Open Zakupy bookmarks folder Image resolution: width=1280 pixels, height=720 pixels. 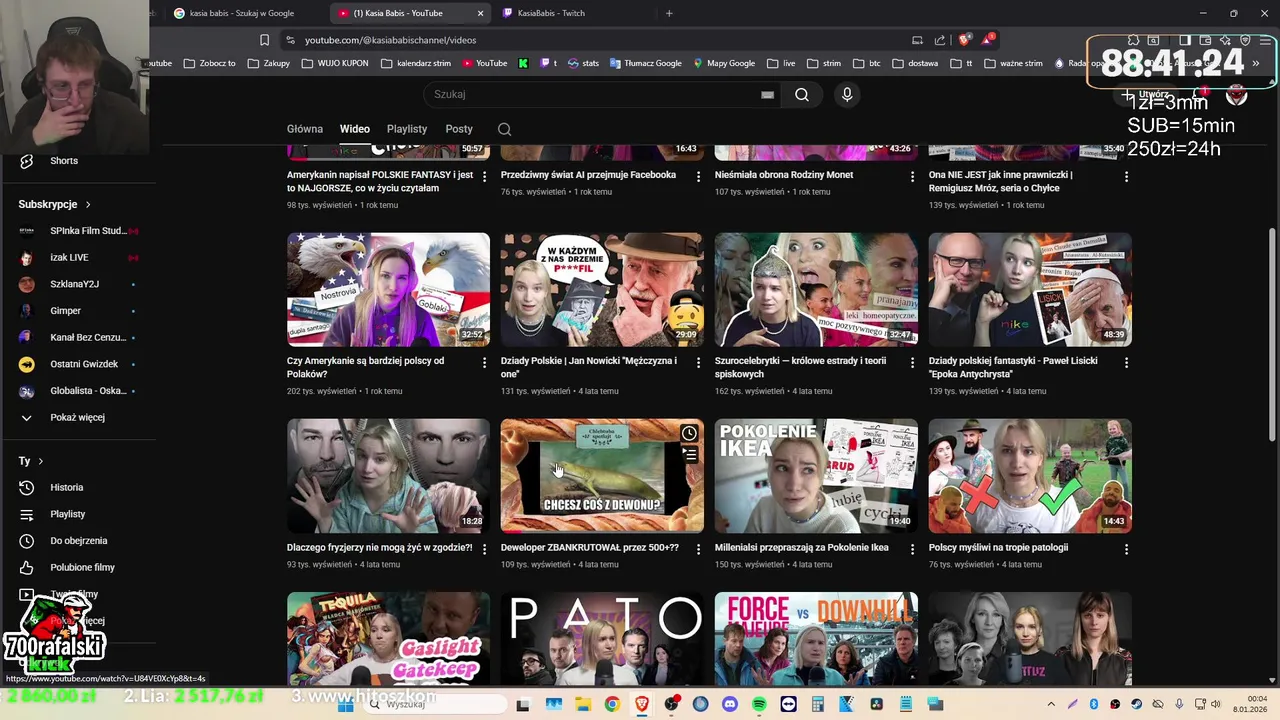(x=269, y=63)
